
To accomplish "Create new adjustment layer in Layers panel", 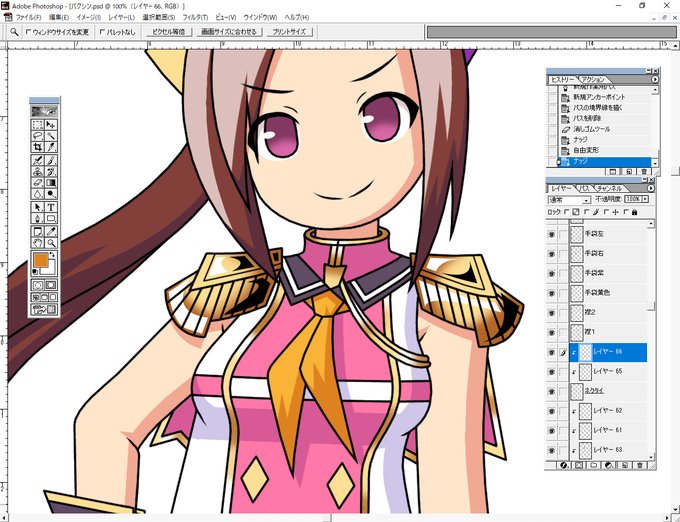I will coord(609,465).
